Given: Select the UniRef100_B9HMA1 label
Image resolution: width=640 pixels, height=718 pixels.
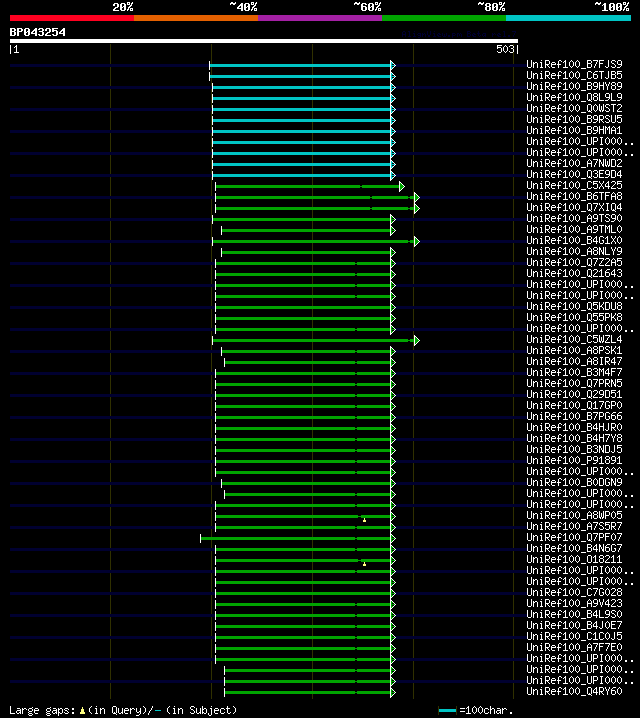Looking at the screenshot, I should (574, 131).
